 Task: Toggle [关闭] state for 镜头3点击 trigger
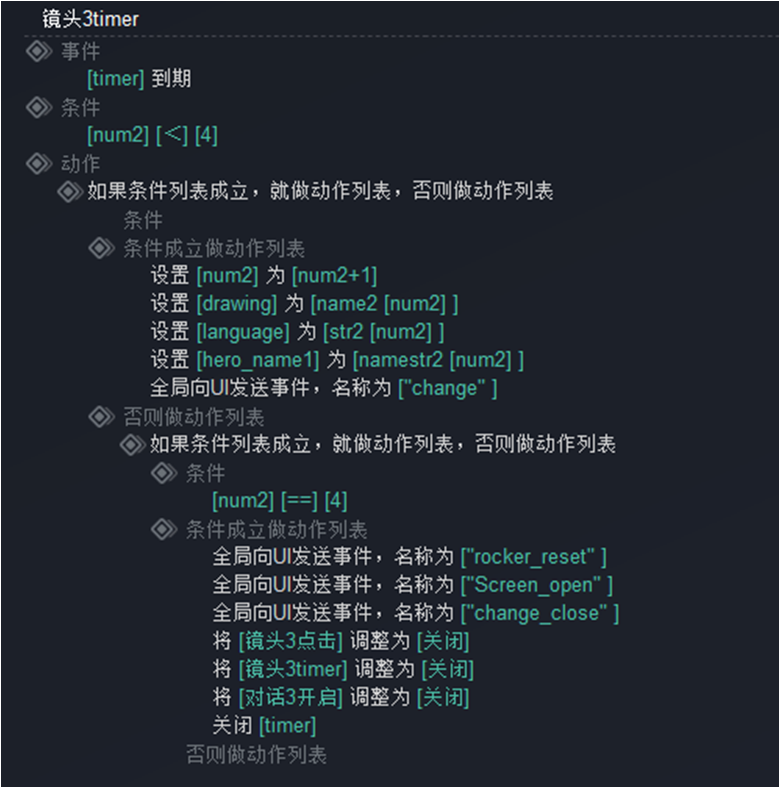pyautogui.click(x=443, y=642)
